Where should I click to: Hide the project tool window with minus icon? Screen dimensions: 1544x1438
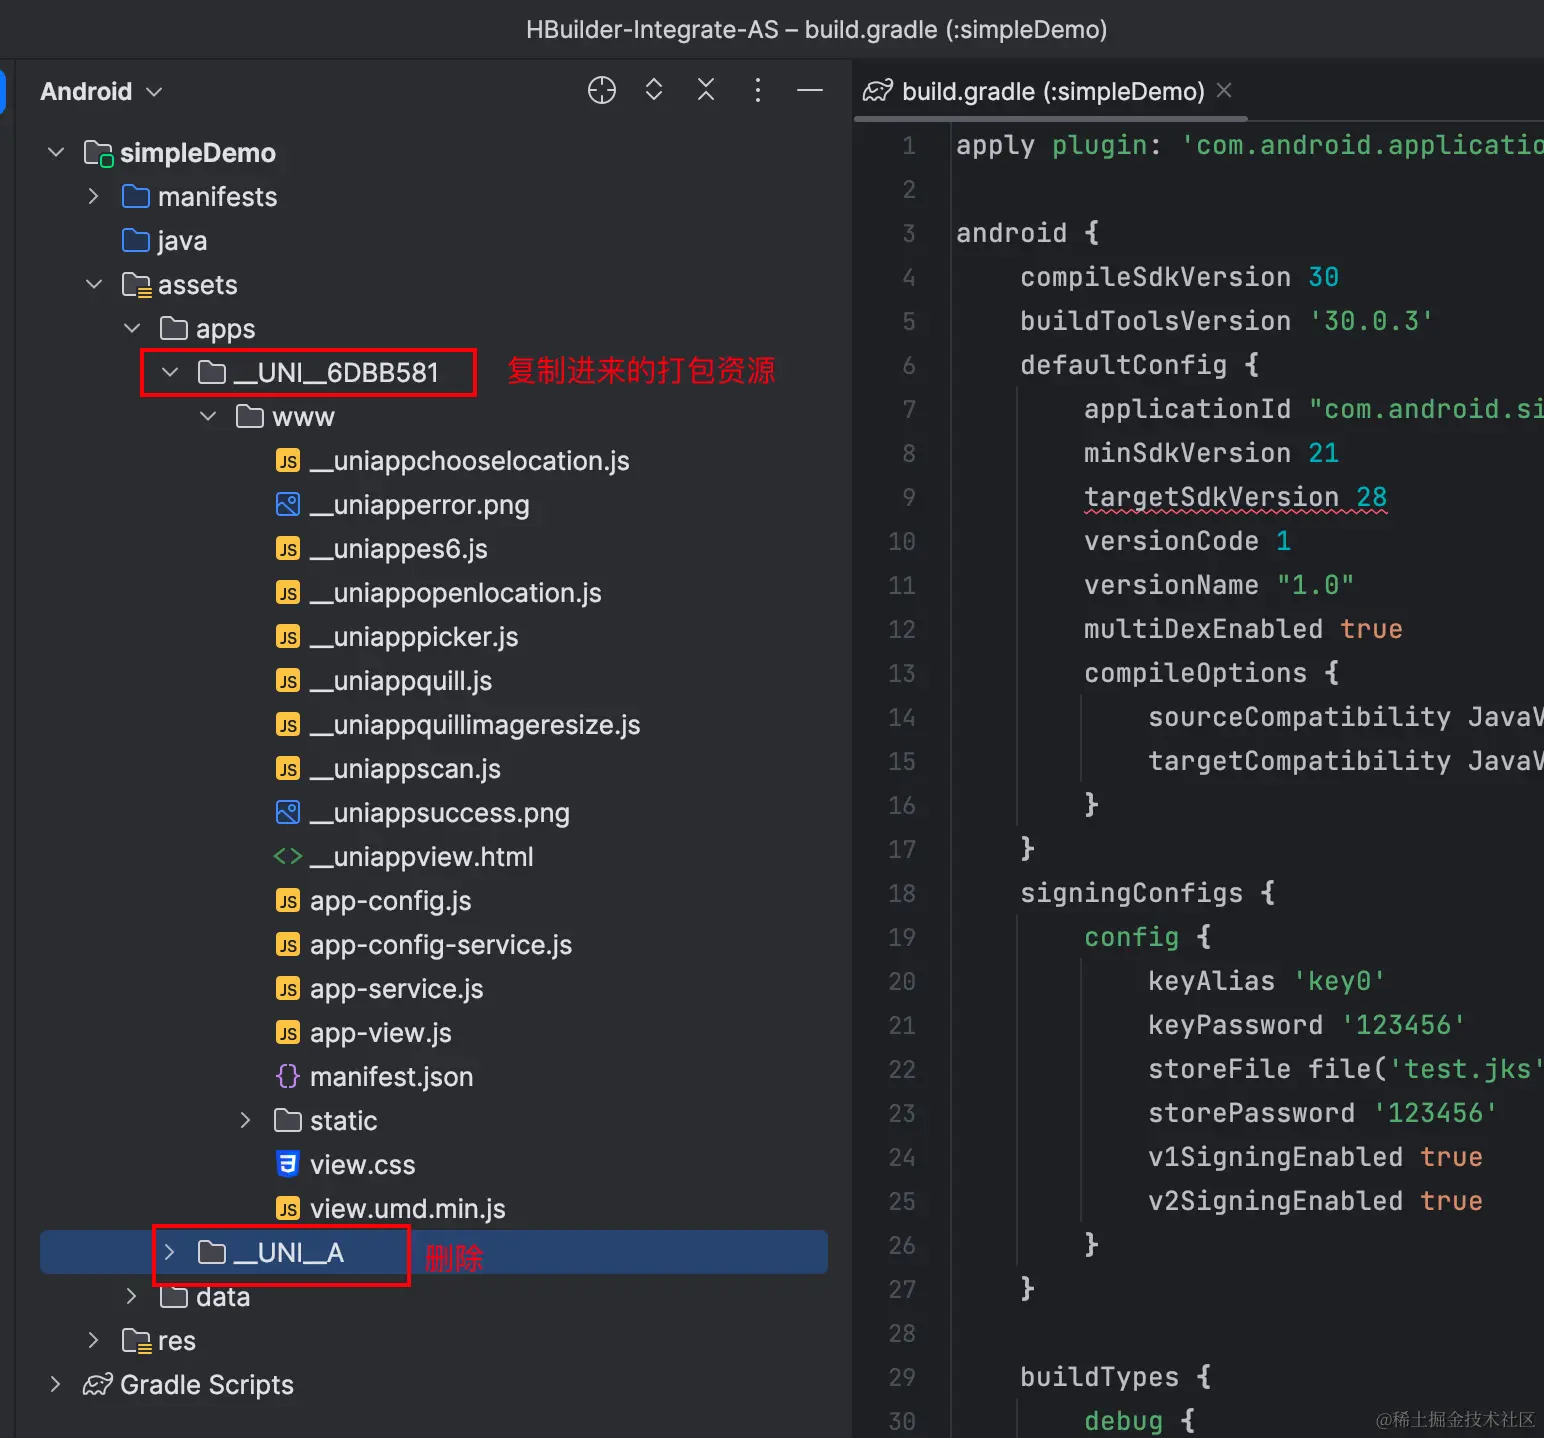(809, 91)
